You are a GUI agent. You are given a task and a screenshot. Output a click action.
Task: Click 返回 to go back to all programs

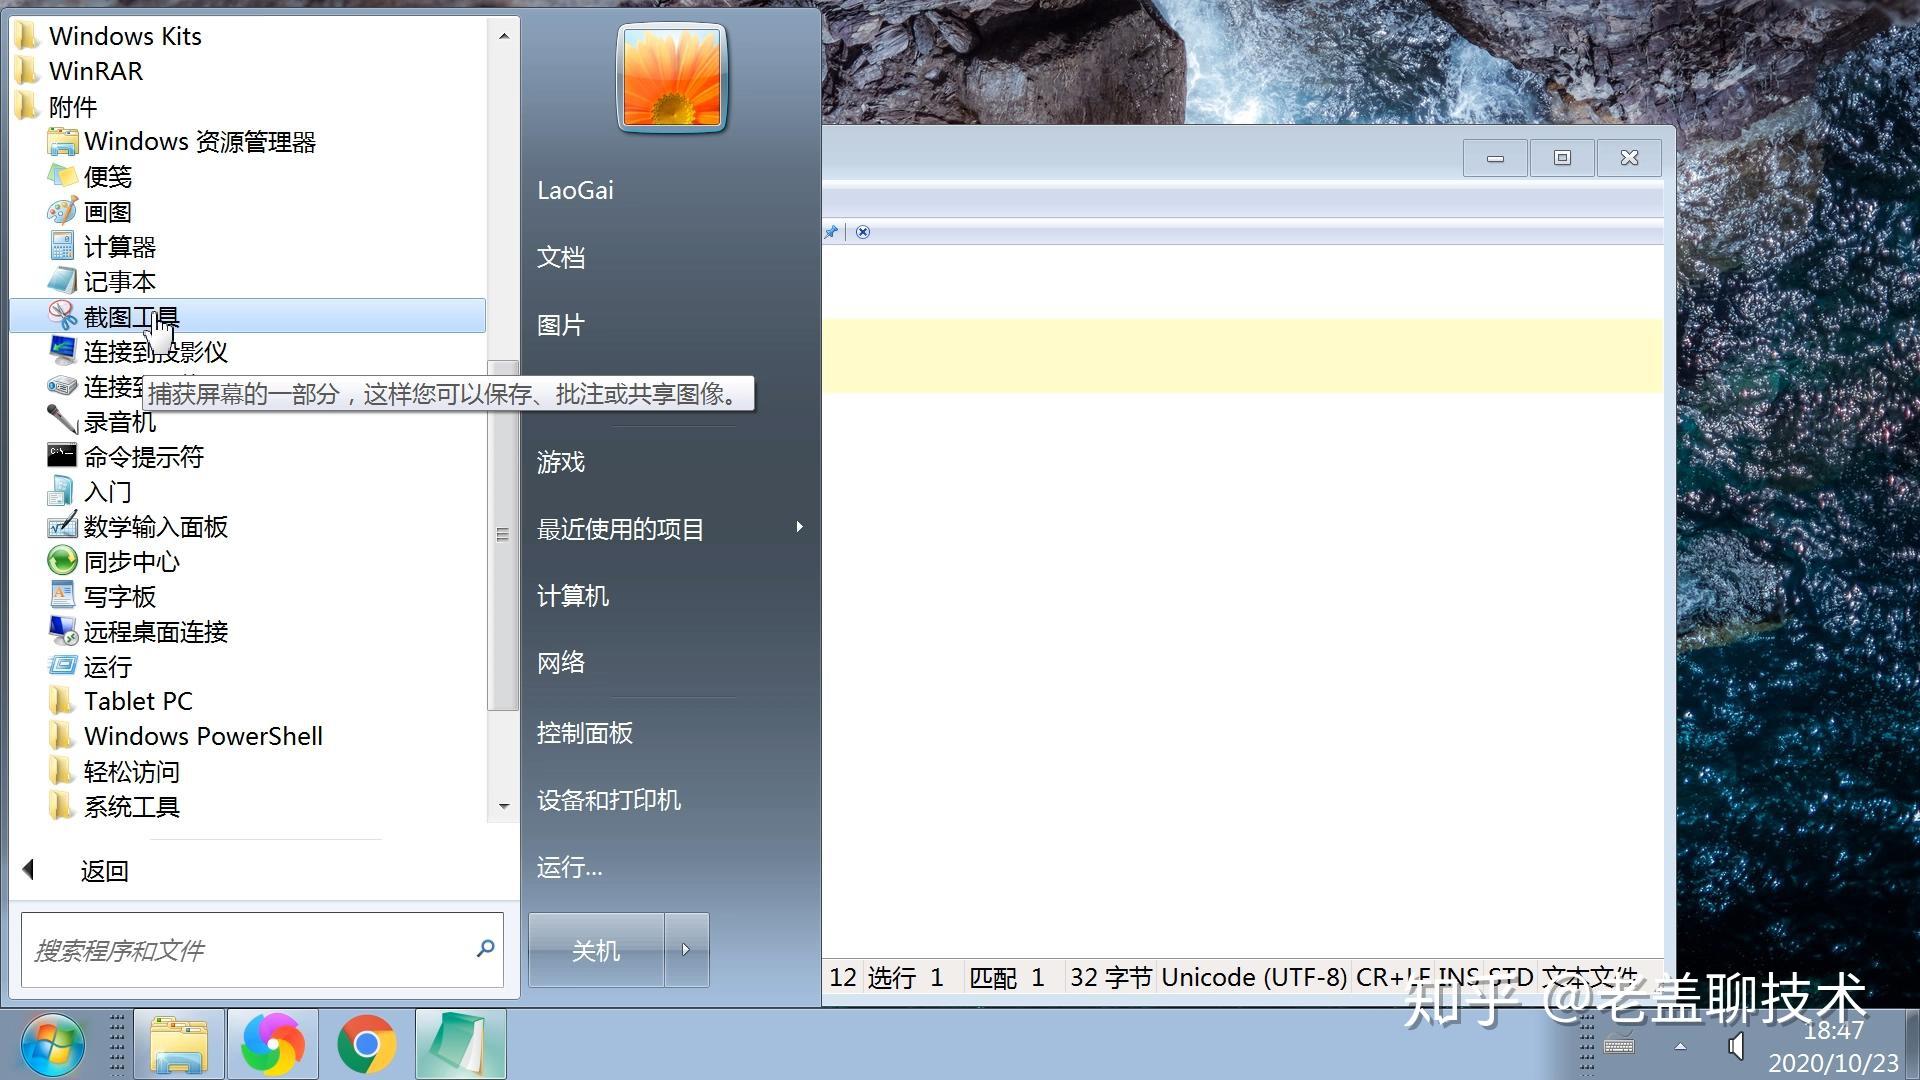[x=104, y=870]
